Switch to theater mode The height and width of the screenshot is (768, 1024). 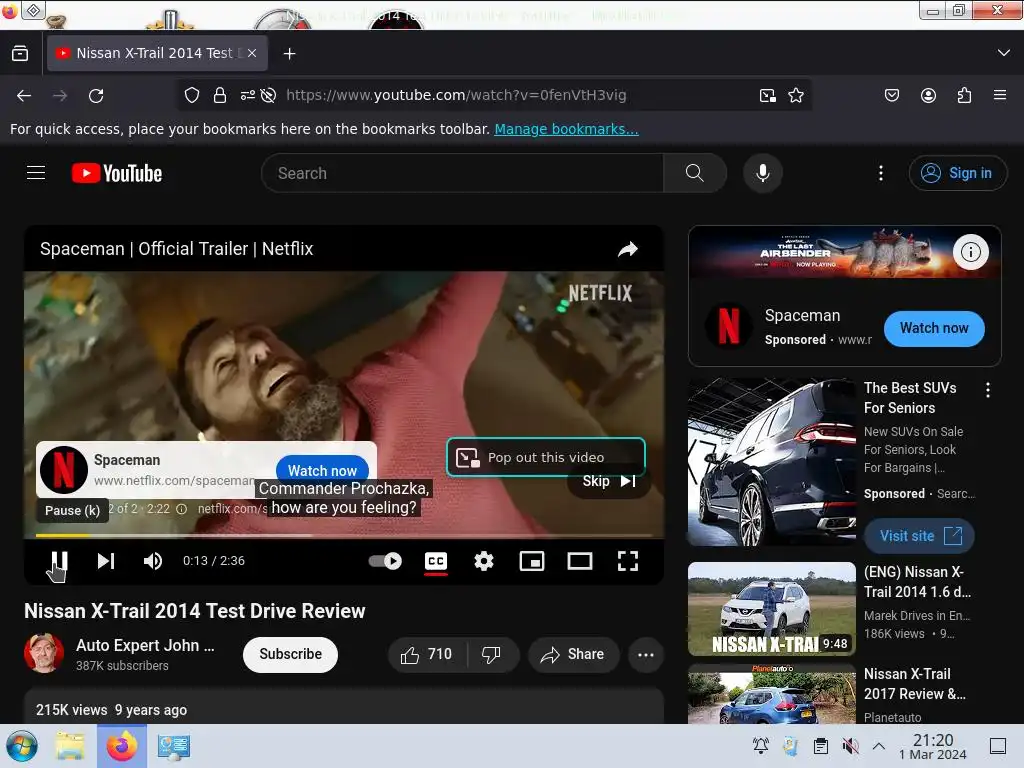579,561
